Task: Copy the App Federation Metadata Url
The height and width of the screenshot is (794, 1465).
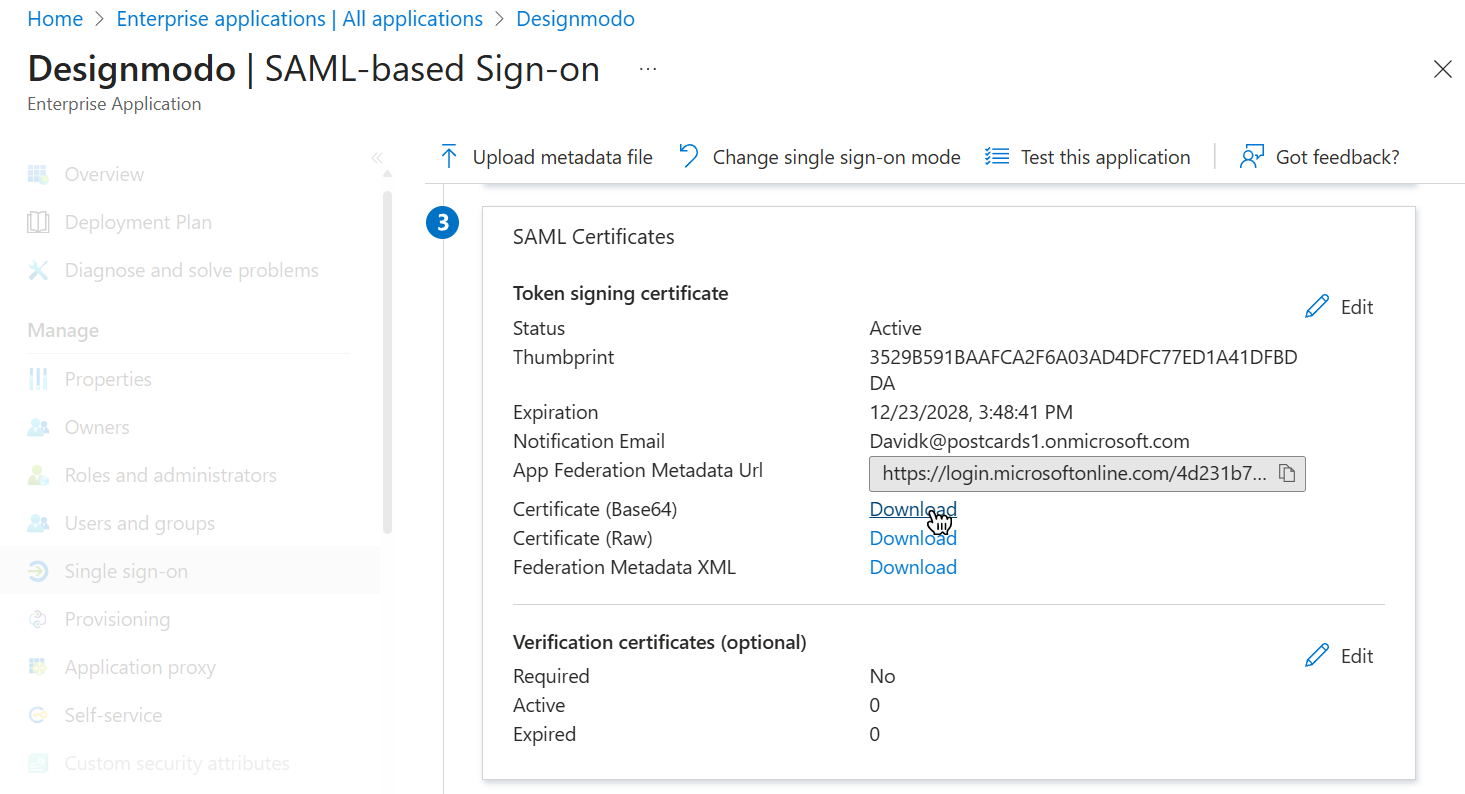Action: pos(1288,473)
